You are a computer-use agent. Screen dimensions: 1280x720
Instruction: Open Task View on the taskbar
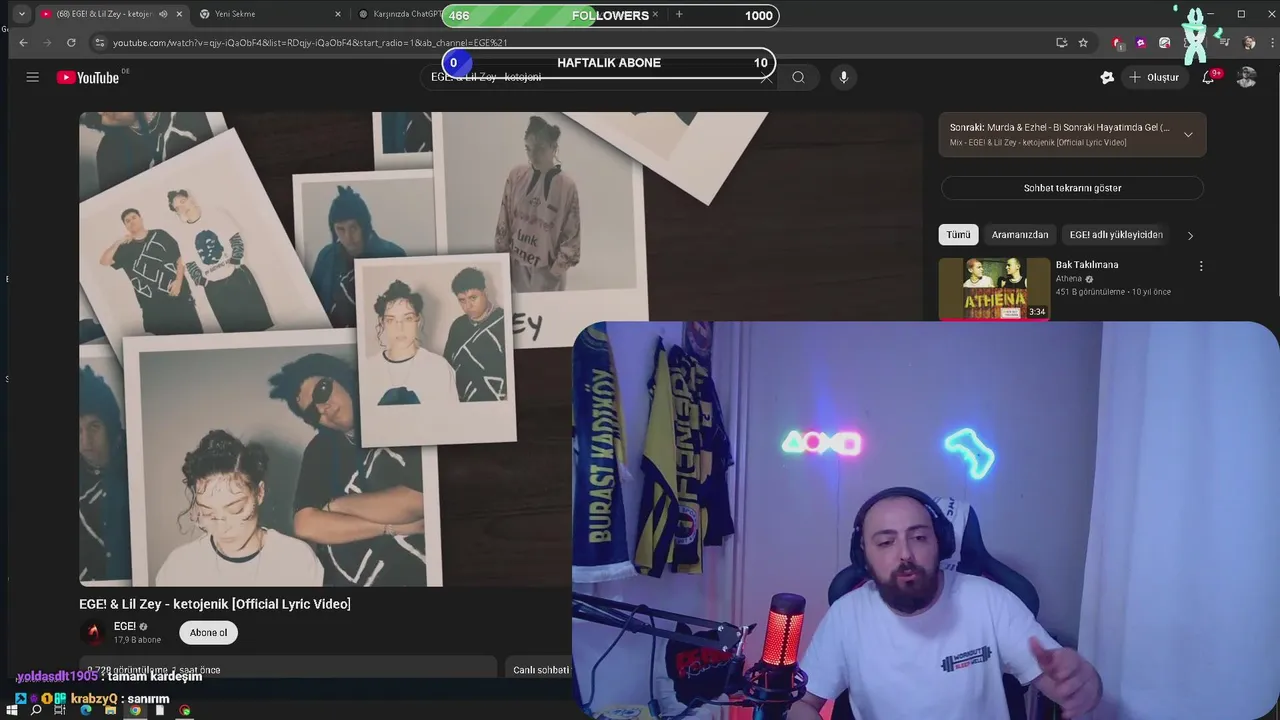[x=61, y=711]
